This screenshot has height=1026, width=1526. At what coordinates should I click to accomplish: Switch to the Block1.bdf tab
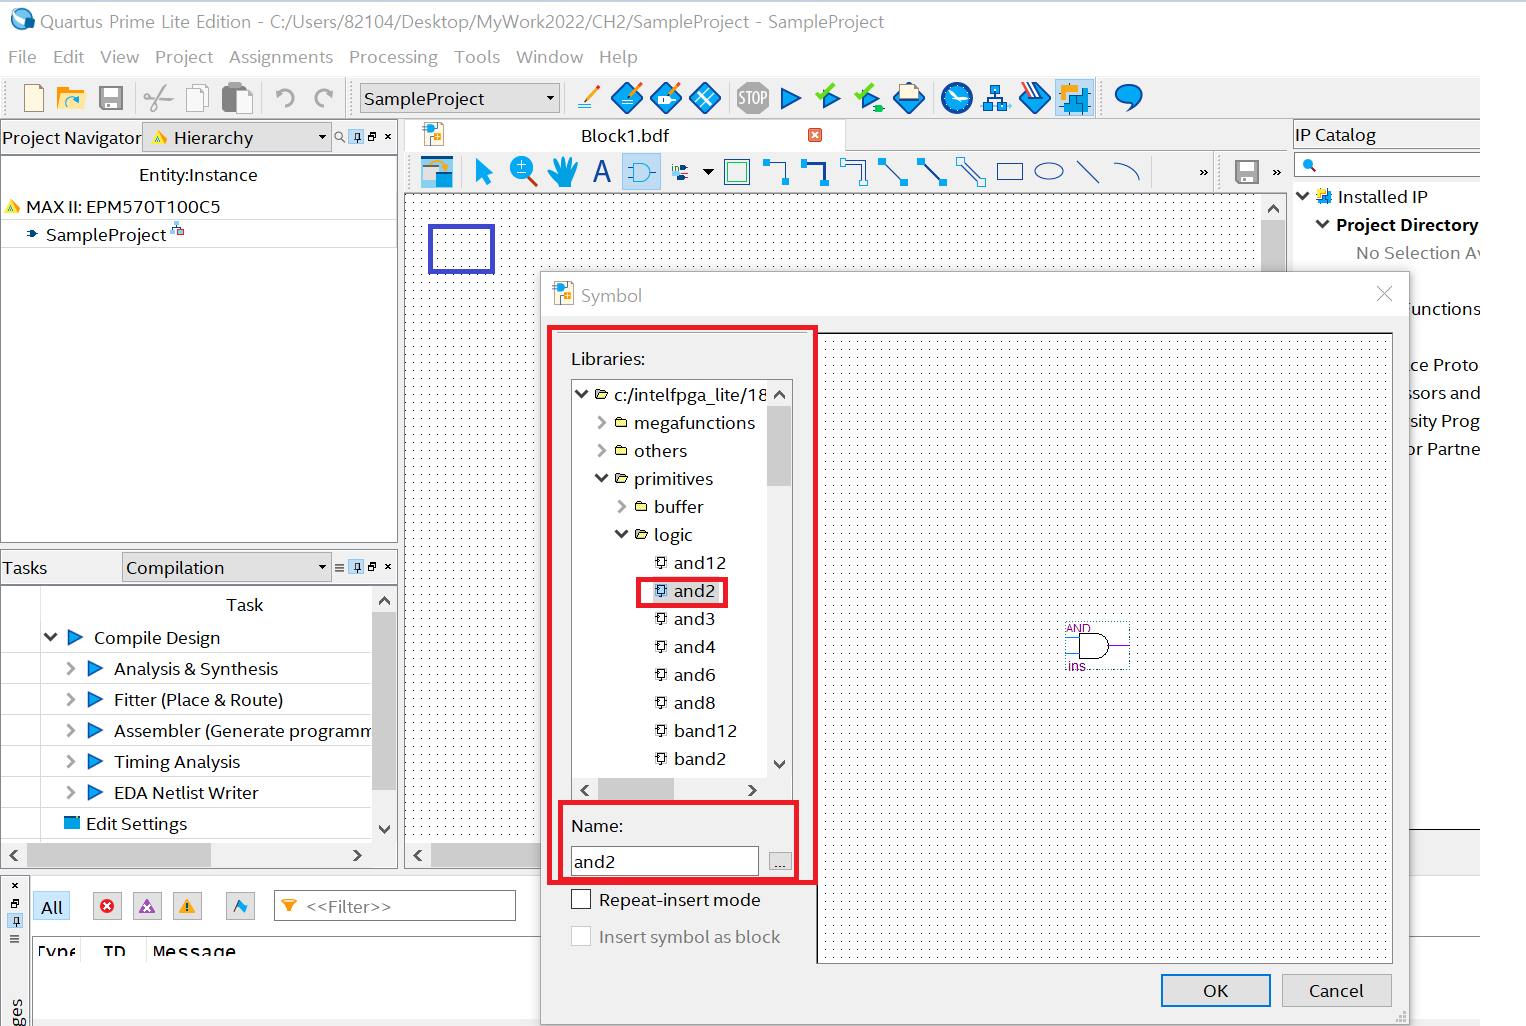pos(625,135)
